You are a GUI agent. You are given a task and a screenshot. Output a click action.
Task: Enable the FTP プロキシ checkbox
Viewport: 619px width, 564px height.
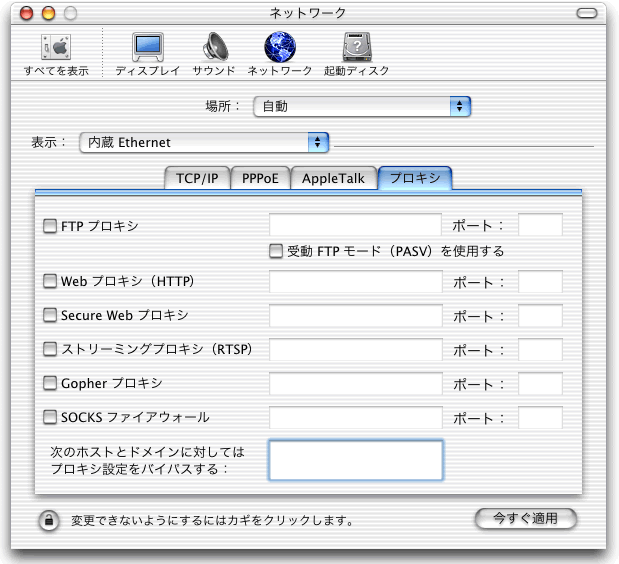(x=50, y=227)
